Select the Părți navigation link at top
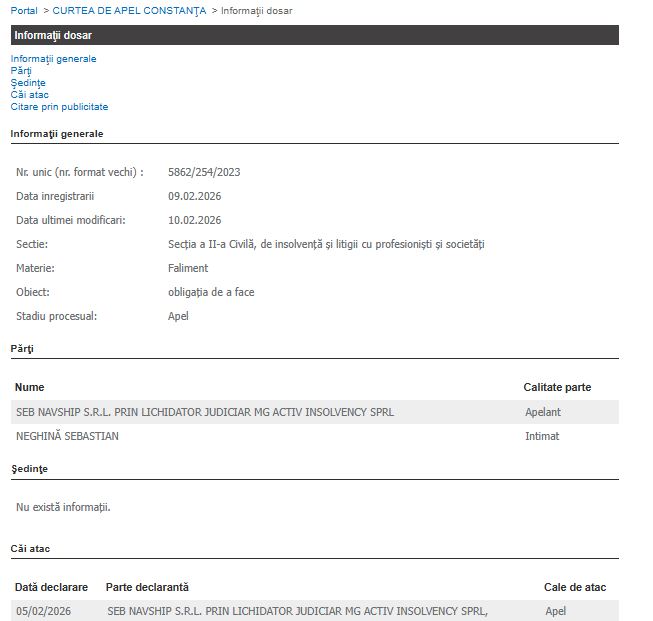This screenshot has width=653, height=621. point(21,71)
